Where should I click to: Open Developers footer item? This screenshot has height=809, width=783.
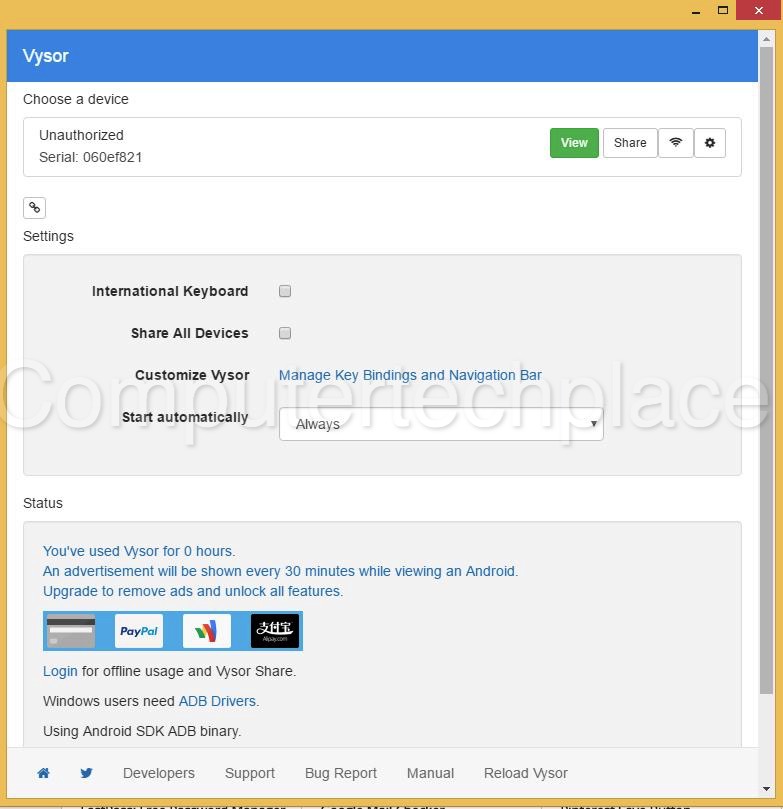[x=159, y=773]
